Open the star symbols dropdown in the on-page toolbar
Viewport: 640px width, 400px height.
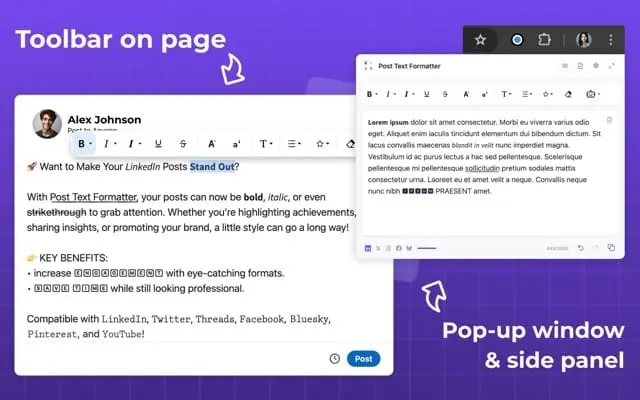point(322,144)
